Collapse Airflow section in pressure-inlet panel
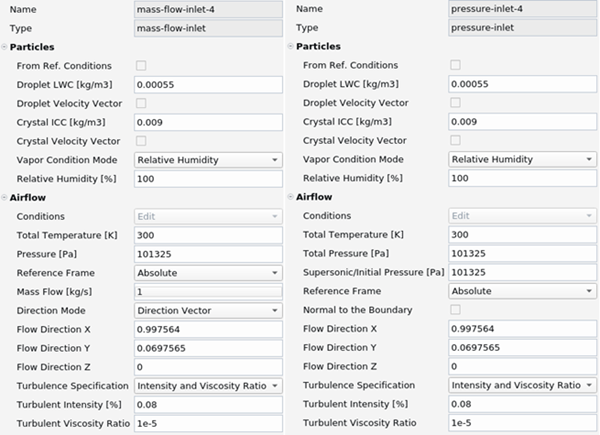The image size is (600, 435). point(290,197)
